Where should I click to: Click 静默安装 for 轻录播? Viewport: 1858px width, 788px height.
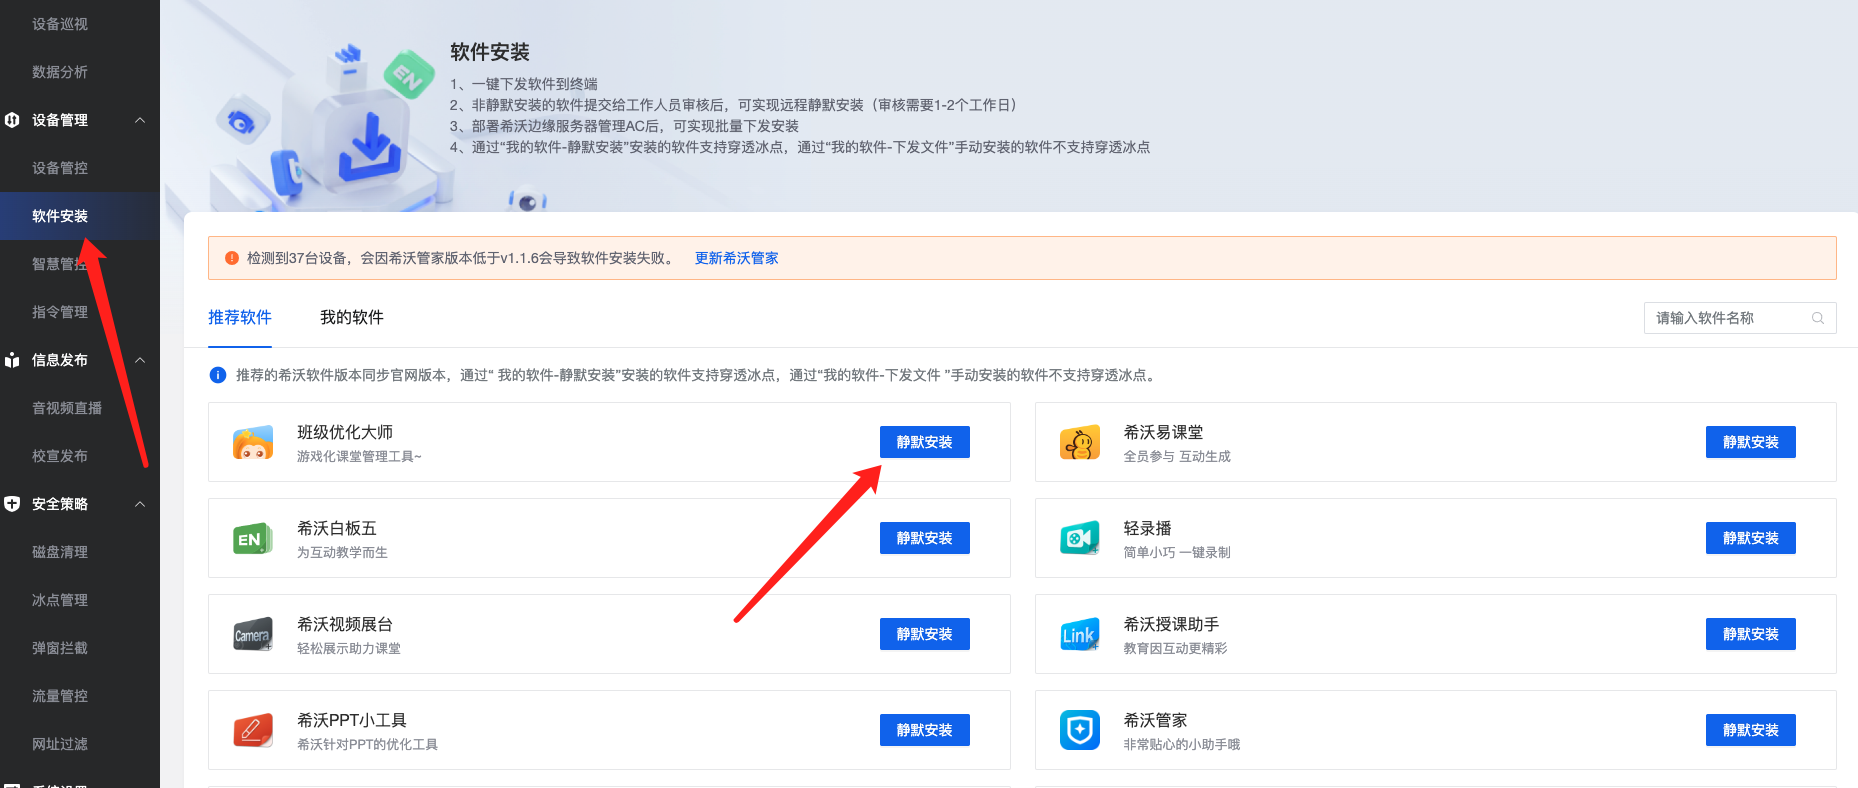pyautogui.click(x=1751, y=538)
